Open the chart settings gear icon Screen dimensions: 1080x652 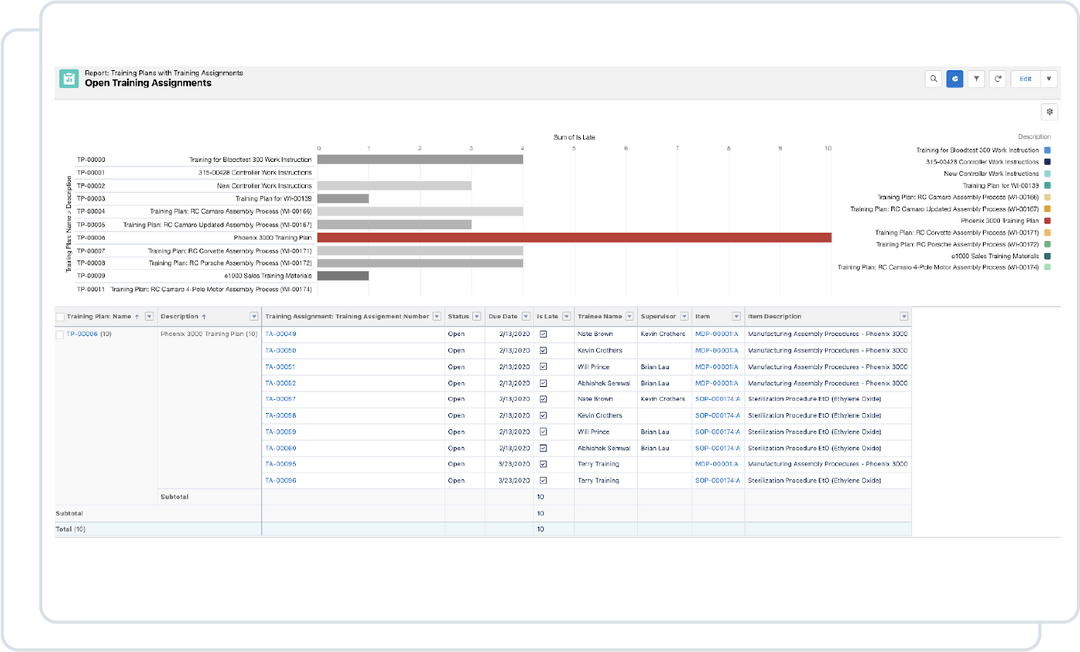point(1049,111)
